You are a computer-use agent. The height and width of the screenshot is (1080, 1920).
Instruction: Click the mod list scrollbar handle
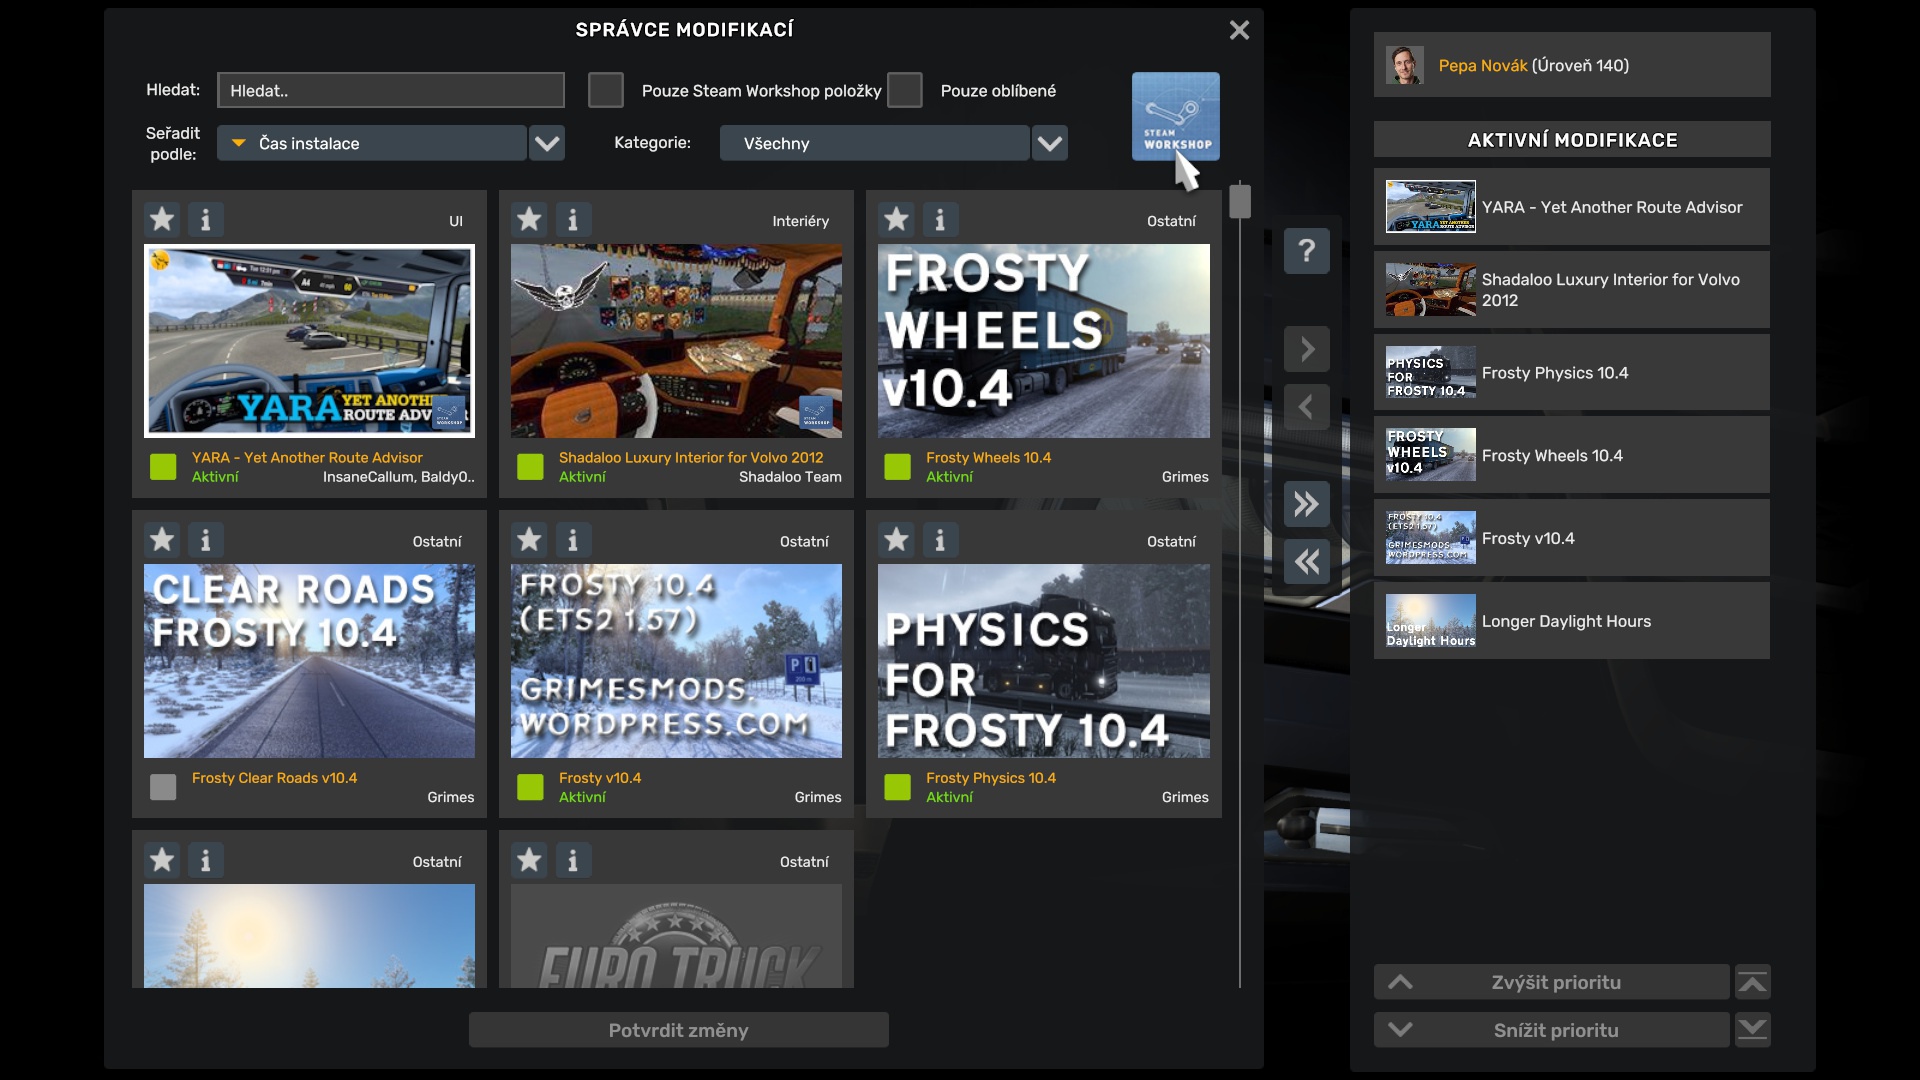(x=1240, y=201)
